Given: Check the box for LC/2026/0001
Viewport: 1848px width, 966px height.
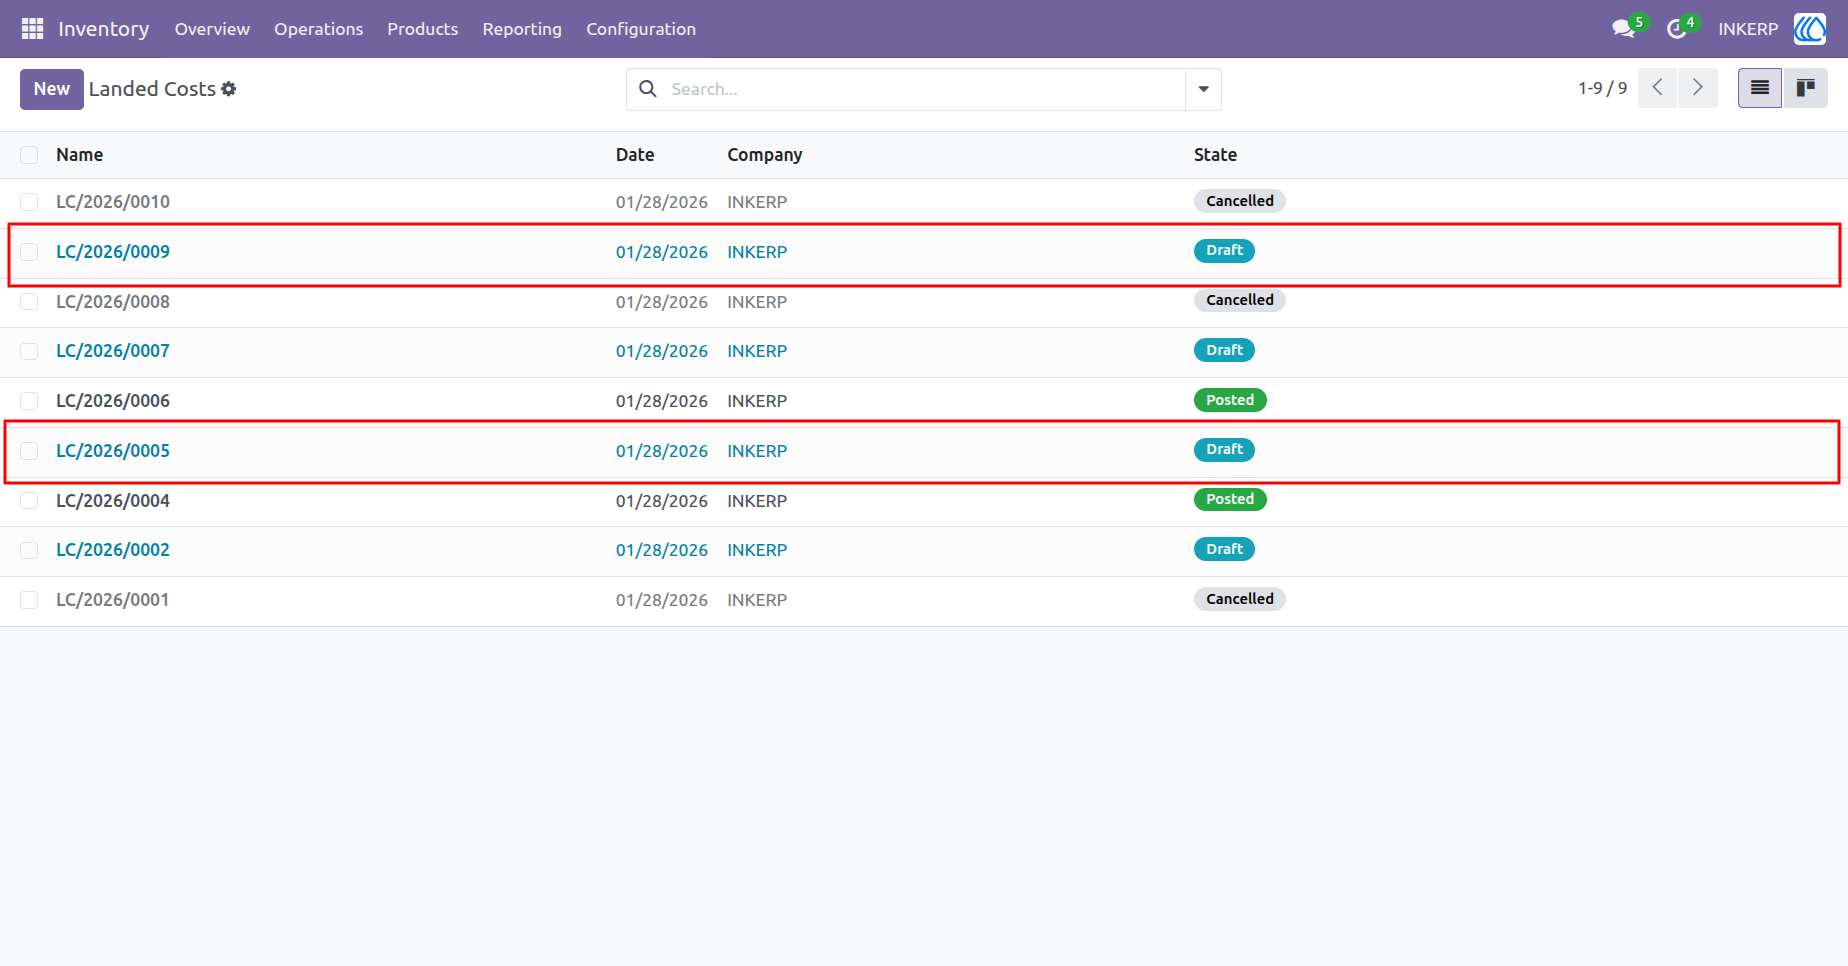Looking at the screenshot, I should click(29, 600).
